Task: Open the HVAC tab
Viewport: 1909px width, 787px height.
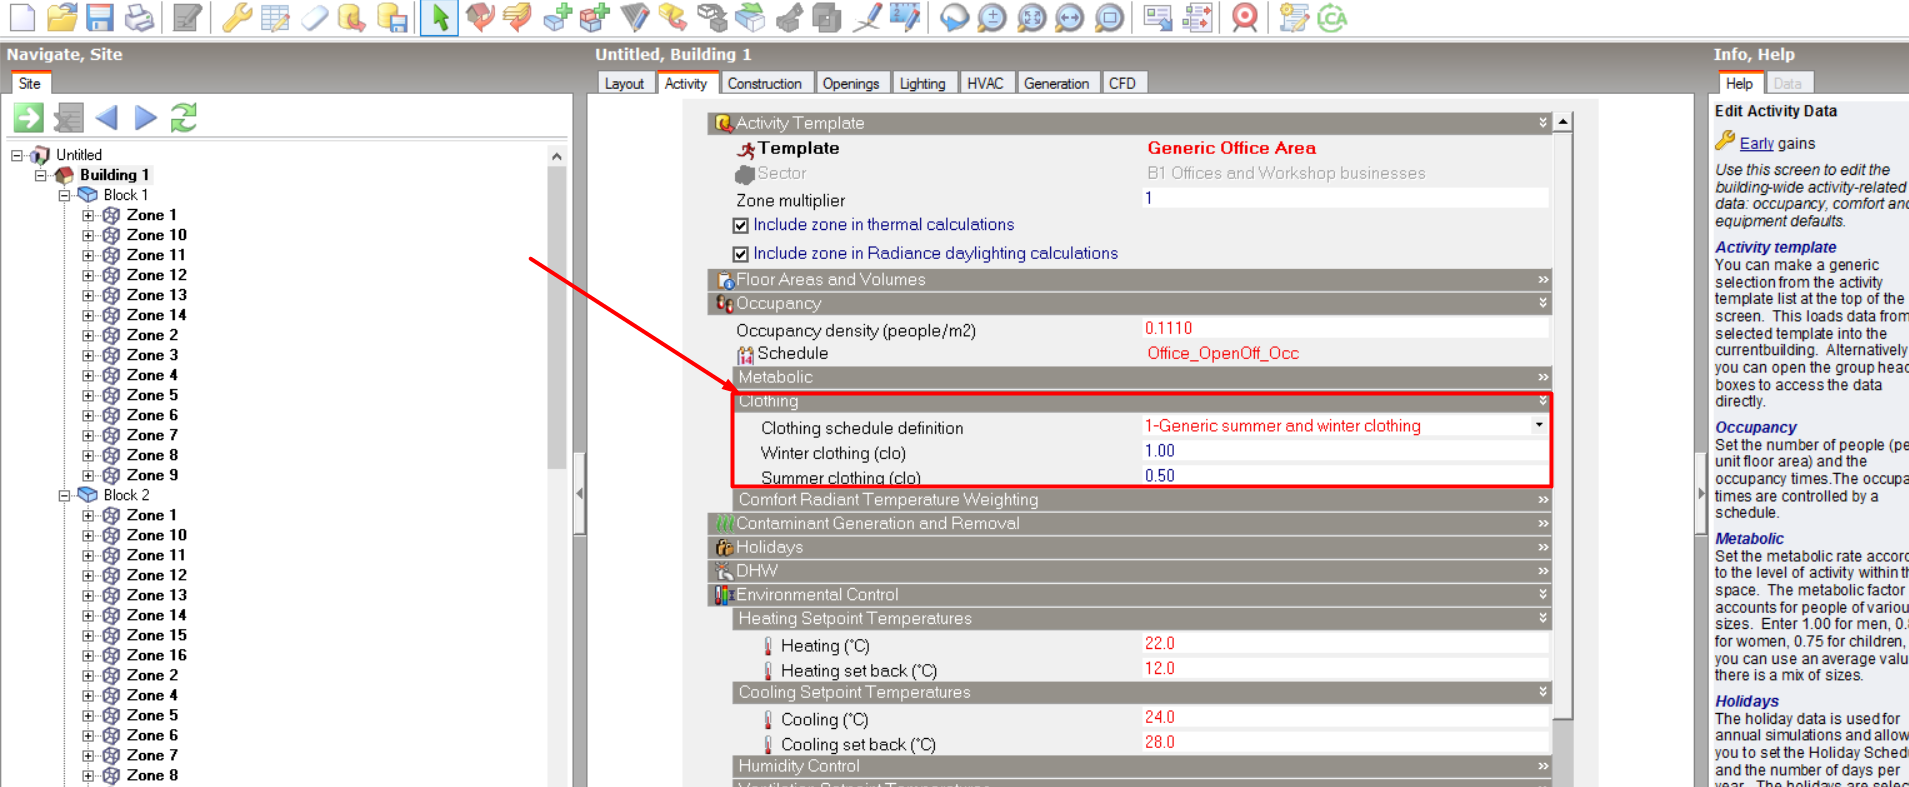Action: pyautogui.click(x=985, y=84)
